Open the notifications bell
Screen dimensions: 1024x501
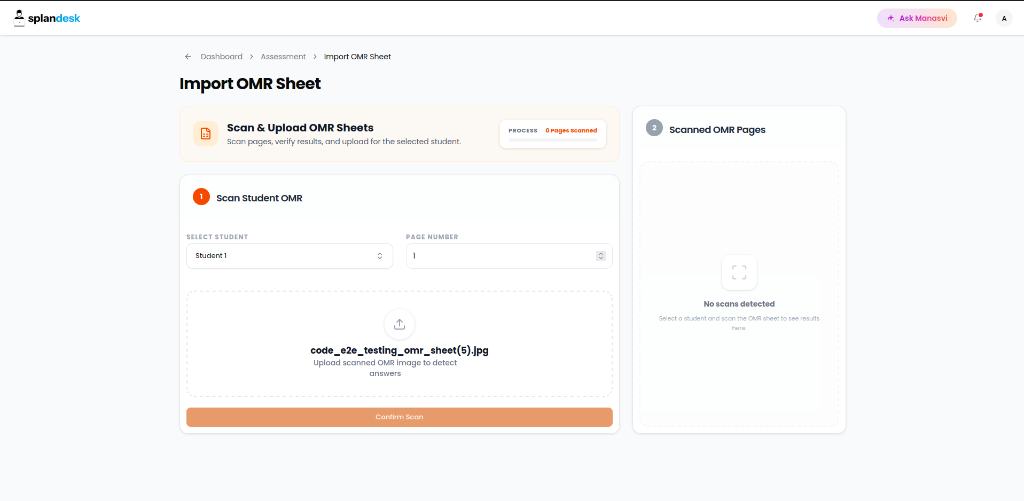tap(978, 18)
